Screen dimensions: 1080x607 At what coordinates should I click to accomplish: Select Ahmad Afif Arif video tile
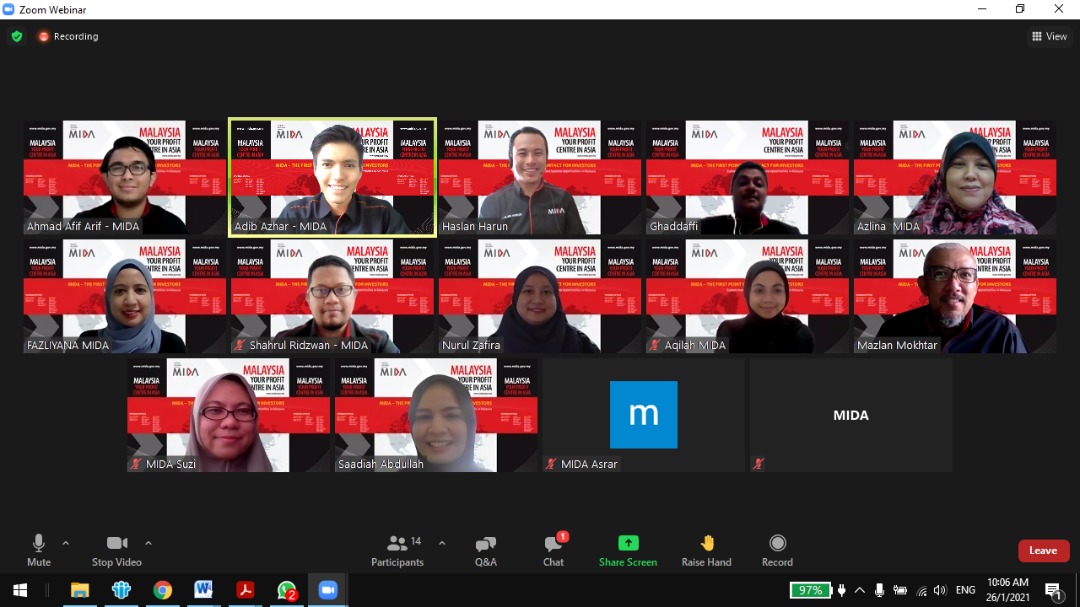click(x=125, y=177)
